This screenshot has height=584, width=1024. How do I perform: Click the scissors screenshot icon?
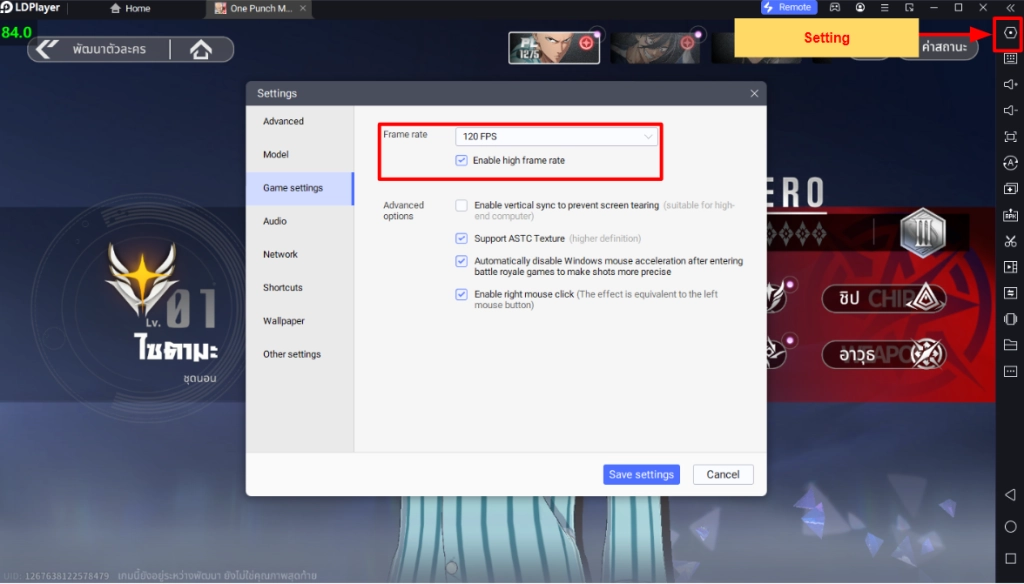click(1010, 241)
